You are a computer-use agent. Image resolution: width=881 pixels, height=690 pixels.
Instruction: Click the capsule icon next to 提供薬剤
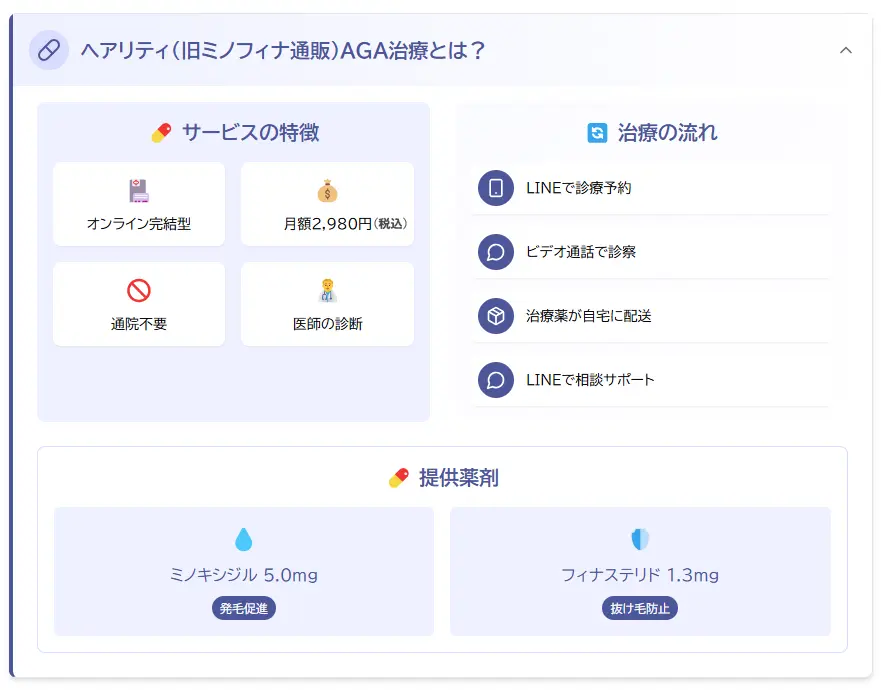point(399,478)
